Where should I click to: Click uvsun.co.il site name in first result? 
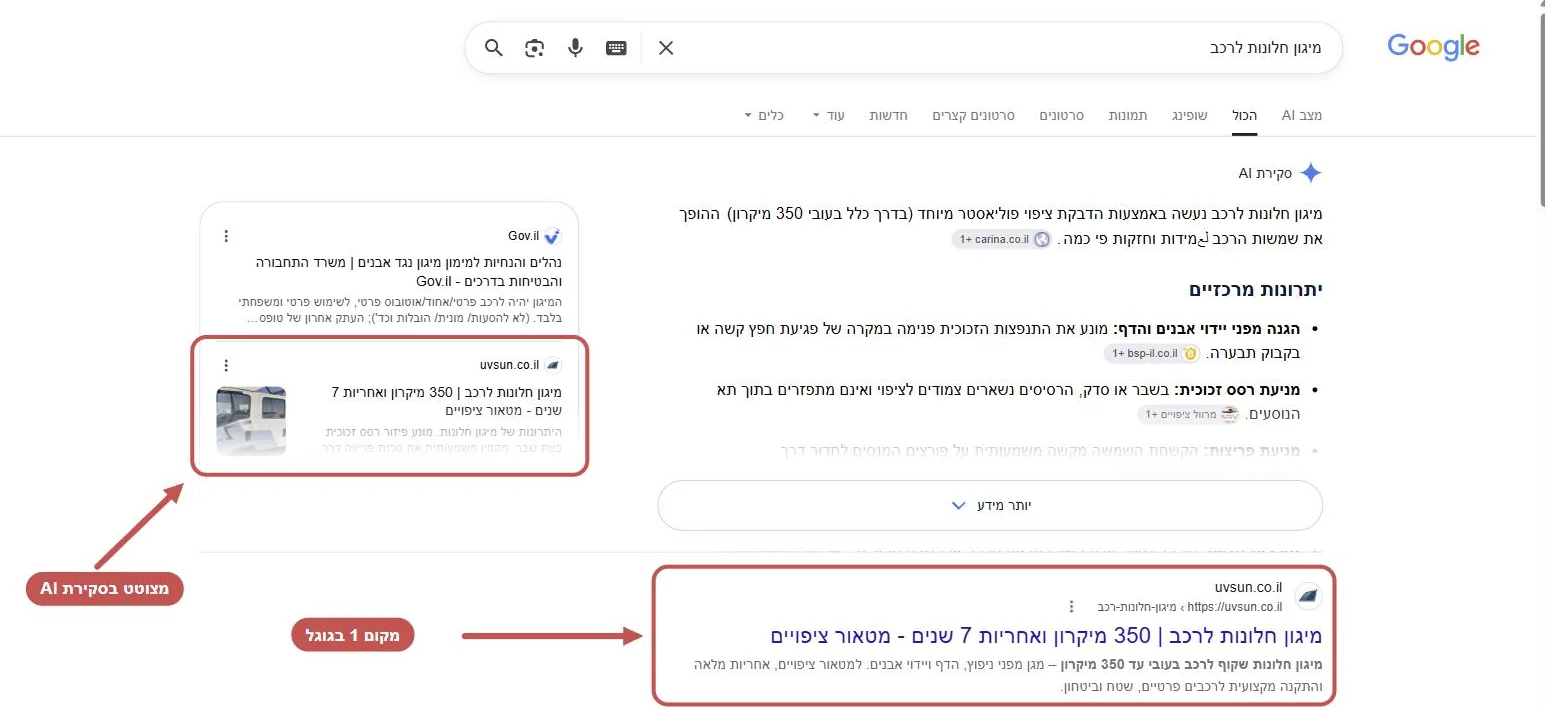pyautogui.click(x=1248, y=587)
